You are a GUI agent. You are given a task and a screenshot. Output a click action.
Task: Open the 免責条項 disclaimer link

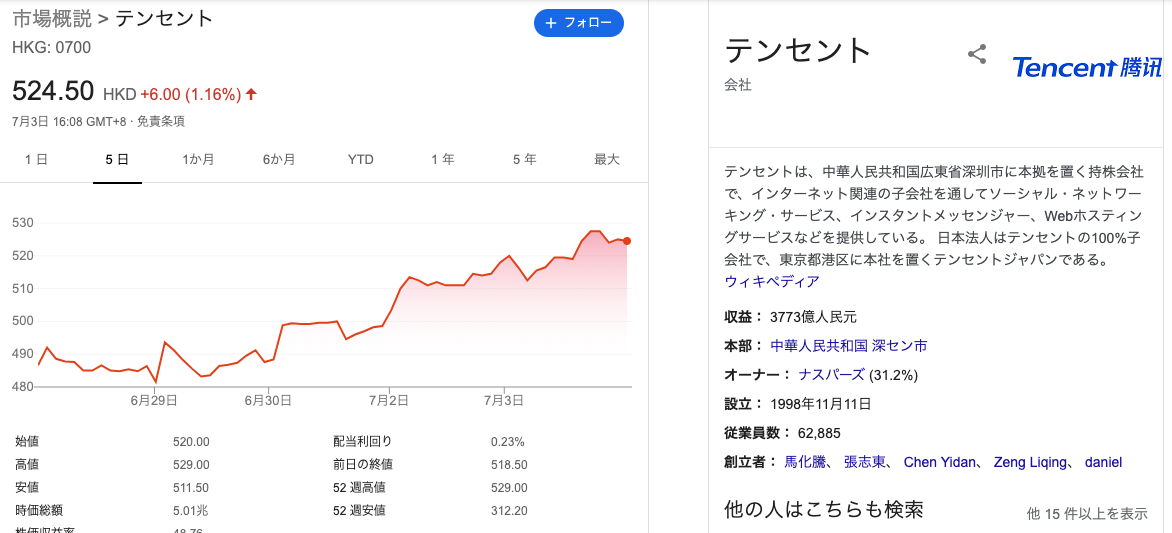coord(161,121)
